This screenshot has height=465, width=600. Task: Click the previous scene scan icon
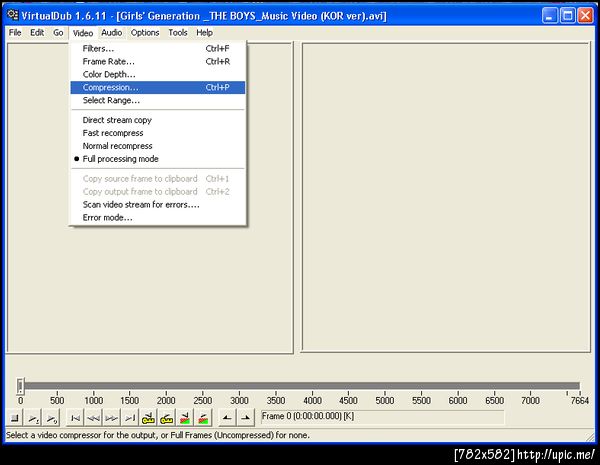click(x=185, y=418)
